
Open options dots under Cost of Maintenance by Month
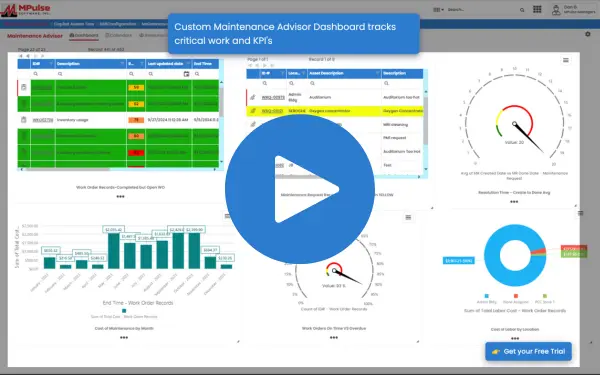tap(124, 338)
